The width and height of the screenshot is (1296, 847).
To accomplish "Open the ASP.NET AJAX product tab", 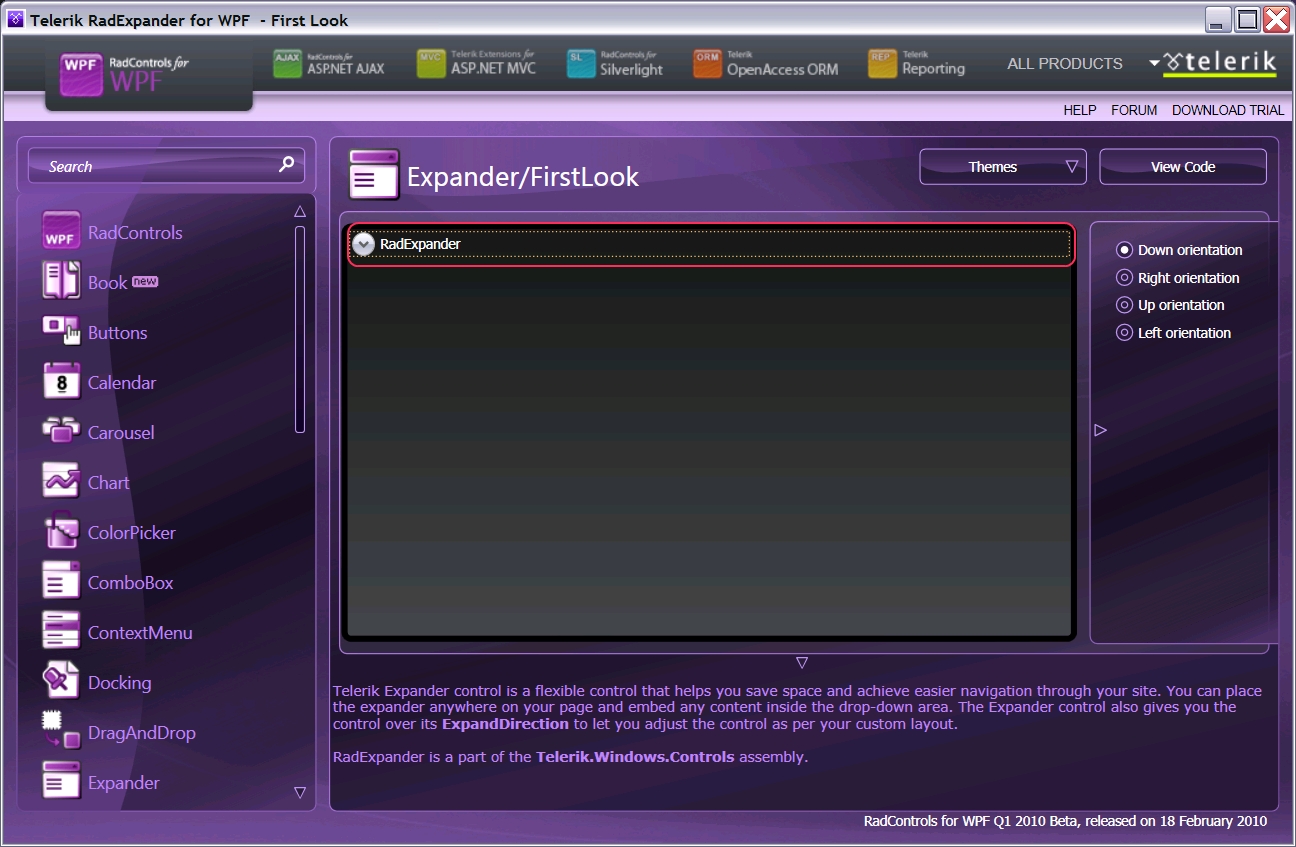I will pos(329,63).
